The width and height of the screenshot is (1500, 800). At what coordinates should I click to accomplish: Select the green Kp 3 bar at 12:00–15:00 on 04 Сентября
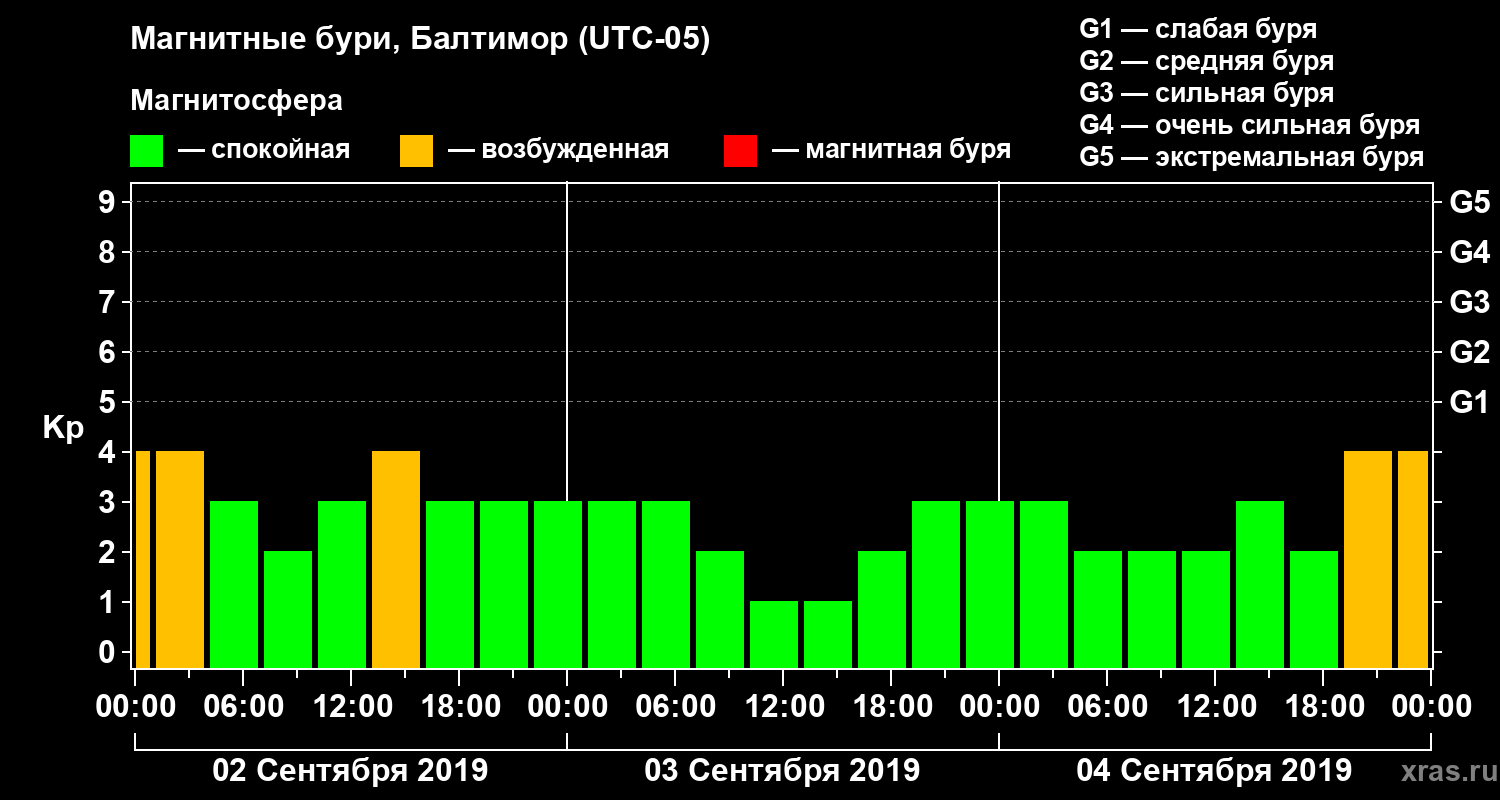[1260, 584]
